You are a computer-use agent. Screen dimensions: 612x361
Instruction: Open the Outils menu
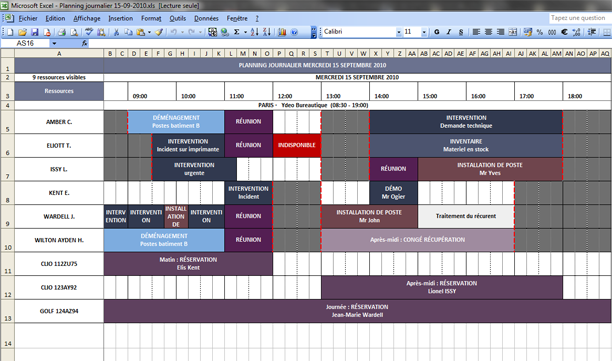click(x=178, y=18)
